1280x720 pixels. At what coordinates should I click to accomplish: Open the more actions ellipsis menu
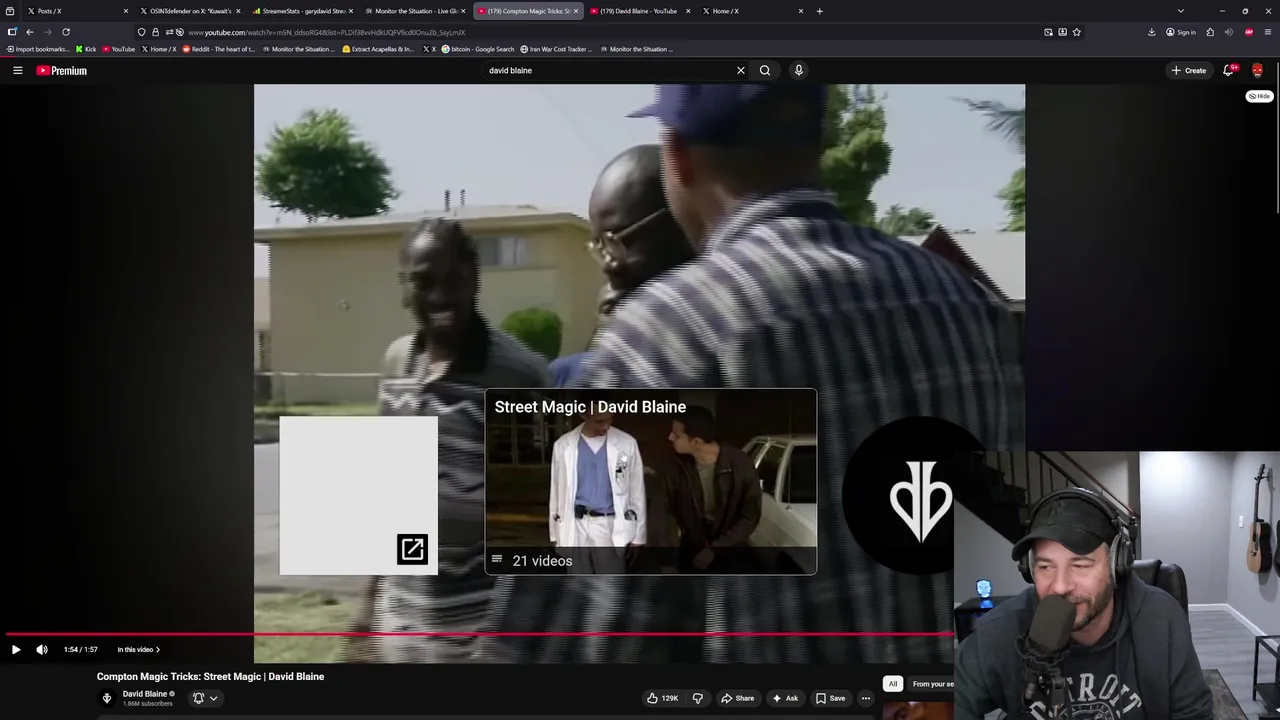coord(866,698)
